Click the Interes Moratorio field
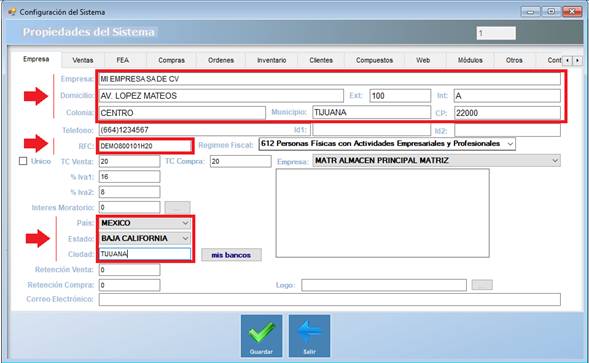The height and width of the screenshot is (363, 589). 129,207
